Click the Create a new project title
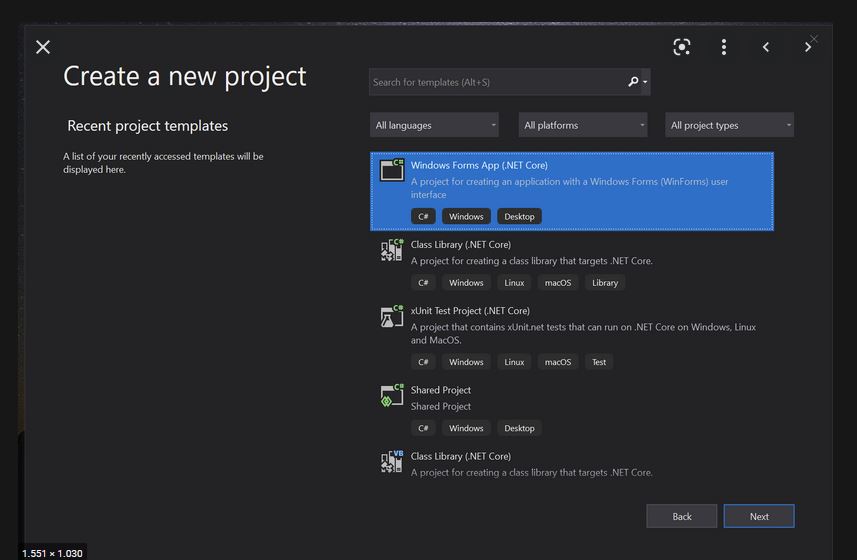The image size is (857, 560). coord(185,76)
